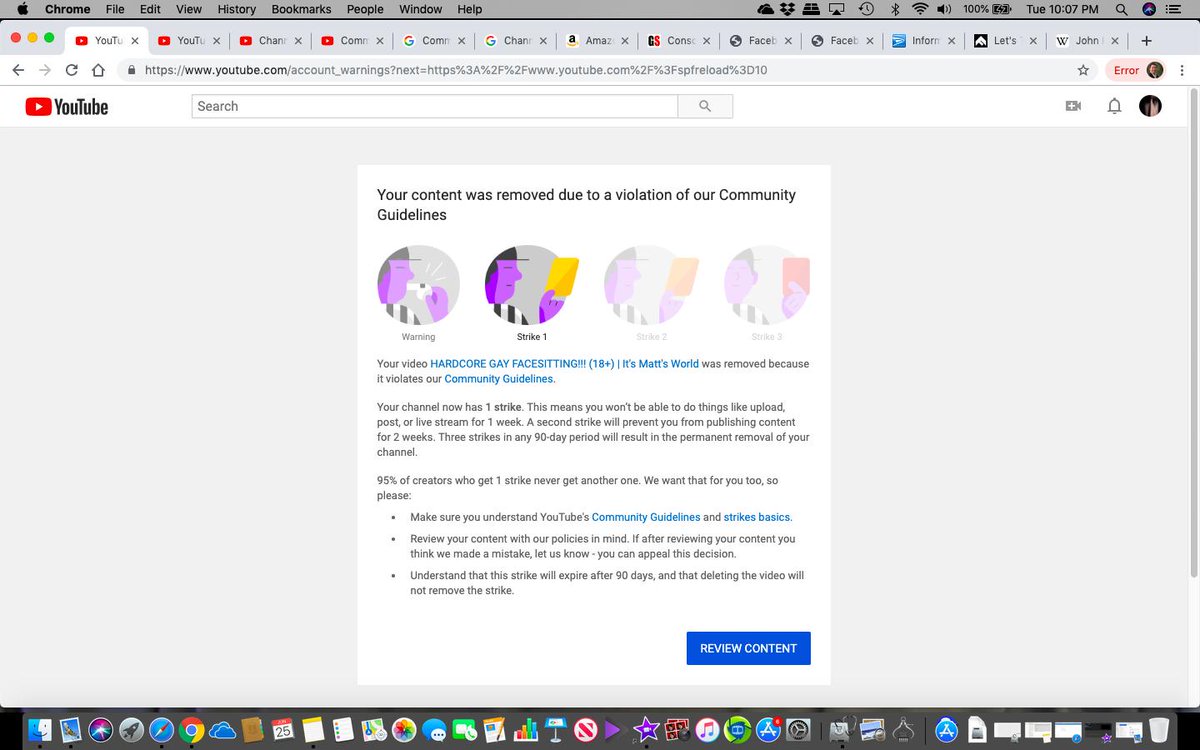
Task: Open the File menu
Action: pyautogui.click(x=115, y=9)
